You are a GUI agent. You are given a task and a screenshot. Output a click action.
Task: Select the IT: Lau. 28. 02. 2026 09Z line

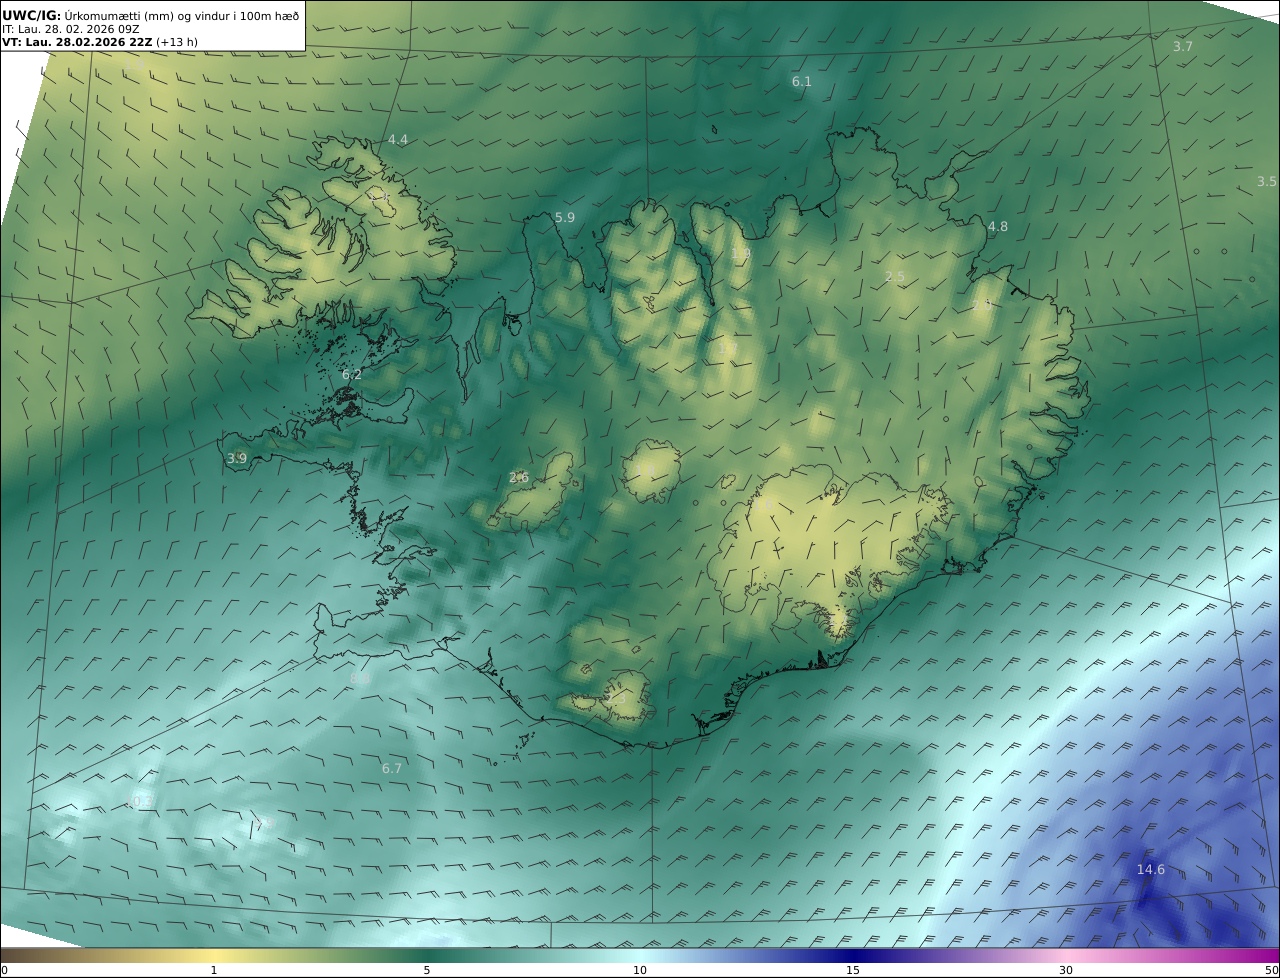coord(70,29)
